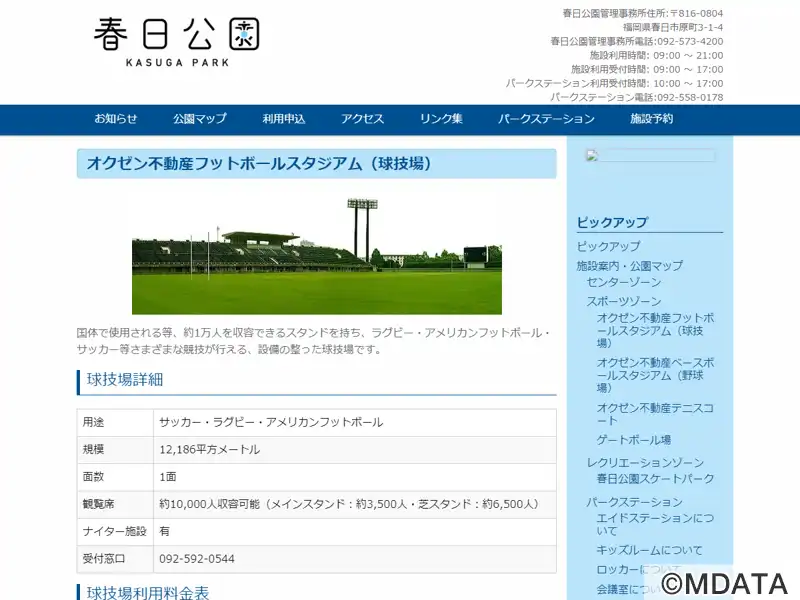
Task: Click the office phone 092-573-4200 line
Action: pyautogui.click(x=637, y=41)
